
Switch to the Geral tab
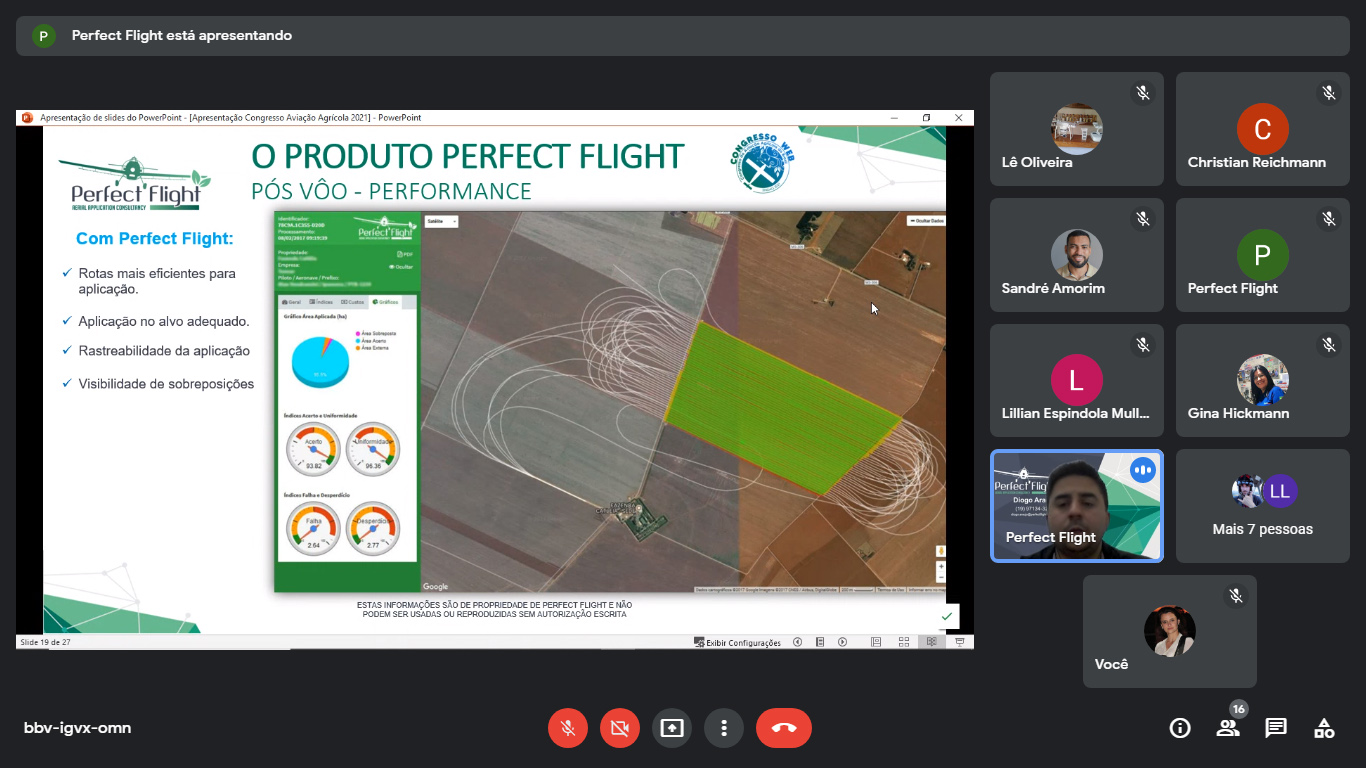tap(292, 301)
